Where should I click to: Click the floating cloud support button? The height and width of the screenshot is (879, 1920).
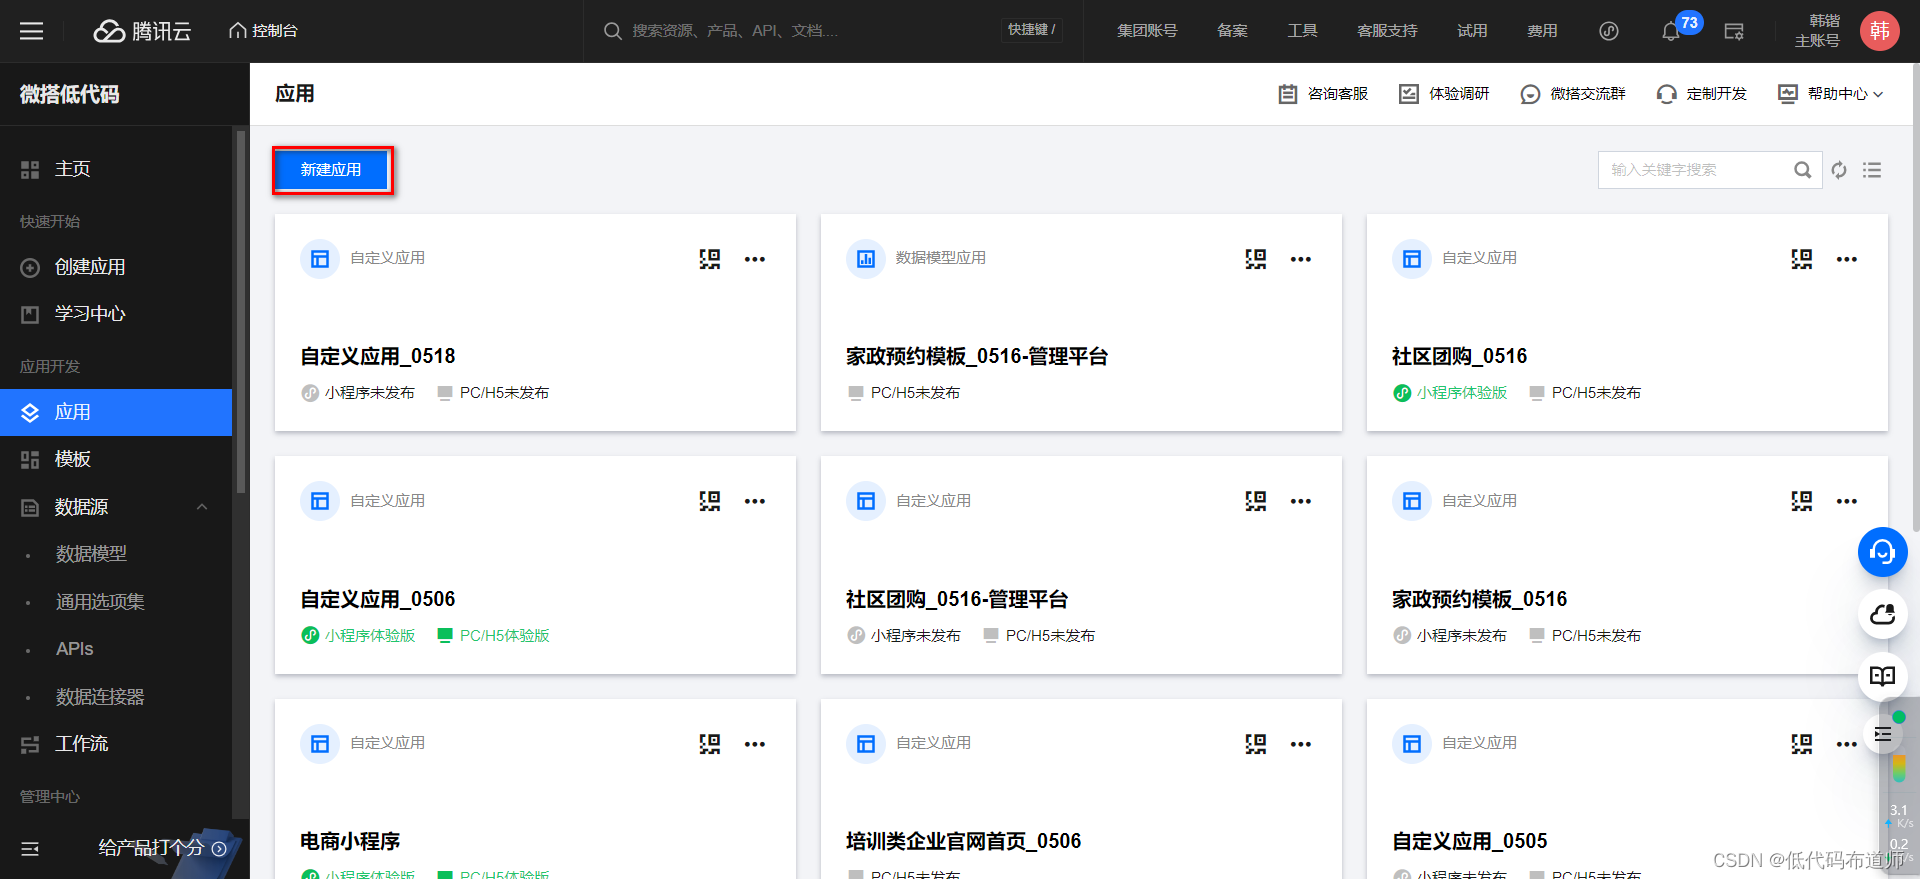[x=1883, y=614]
